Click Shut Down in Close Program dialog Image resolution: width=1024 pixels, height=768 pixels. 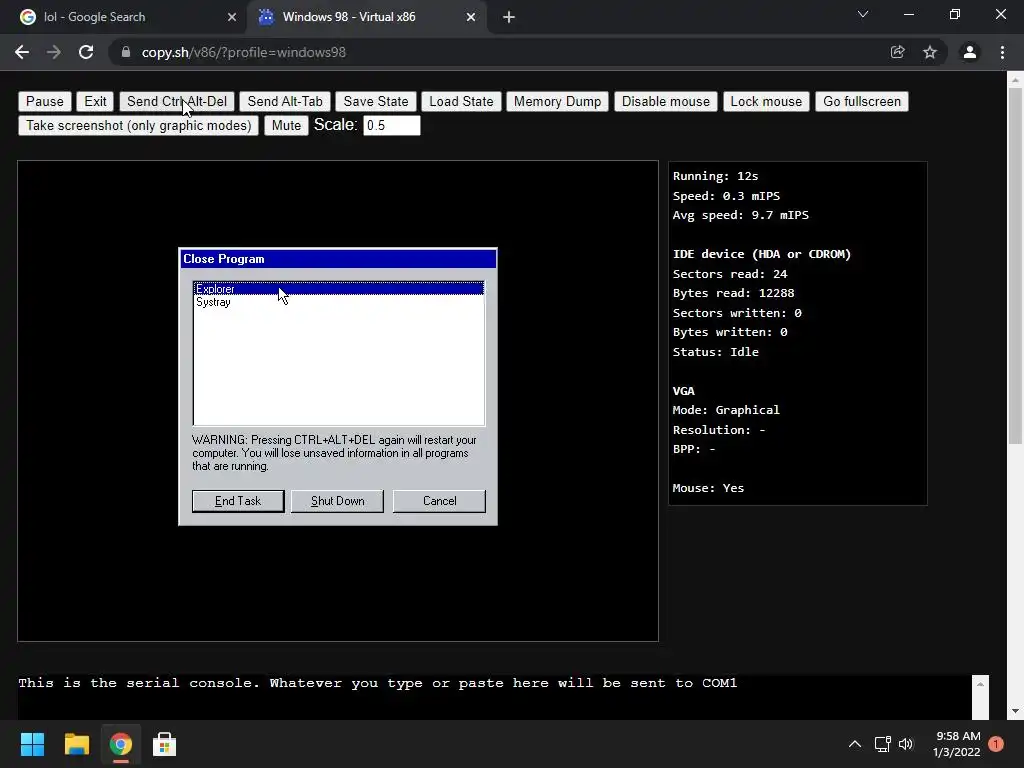pyautogui.click(x=338, y=501)
